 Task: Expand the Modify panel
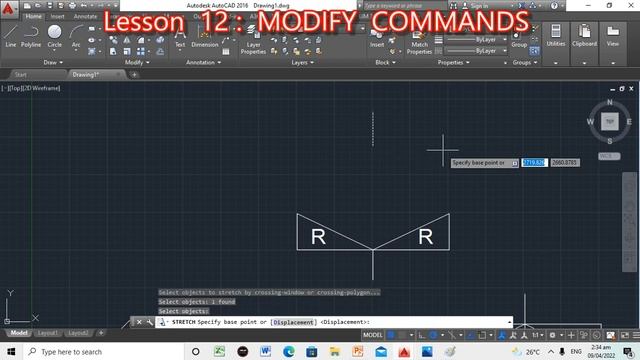(137, 62)
